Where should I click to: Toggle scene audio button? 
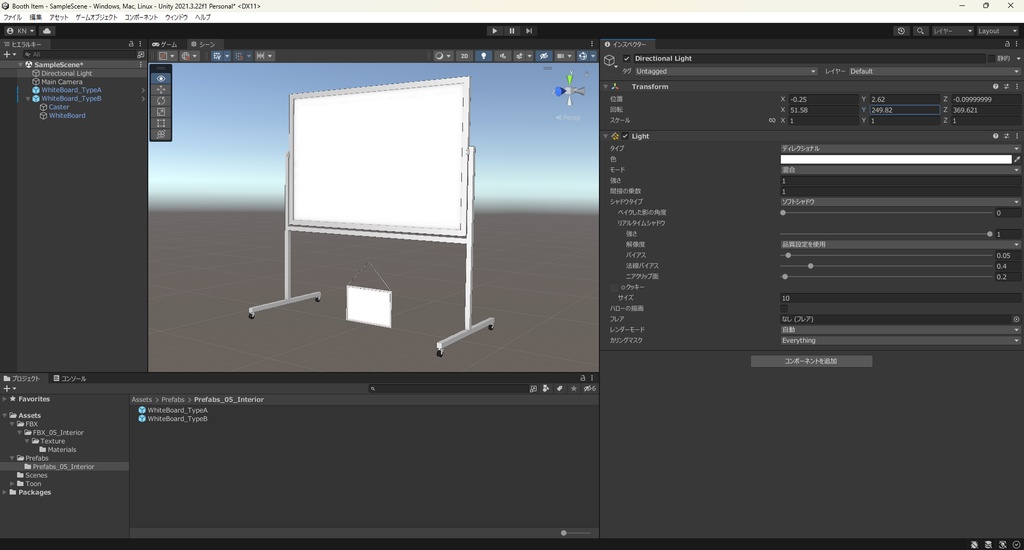pyautogui.click(x=502, y=56)
